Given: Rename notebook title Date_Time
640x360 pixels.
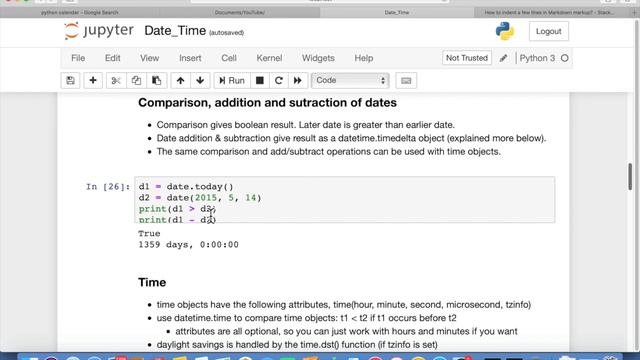Looking at the screenshot, I should click(x=175, y=31).
